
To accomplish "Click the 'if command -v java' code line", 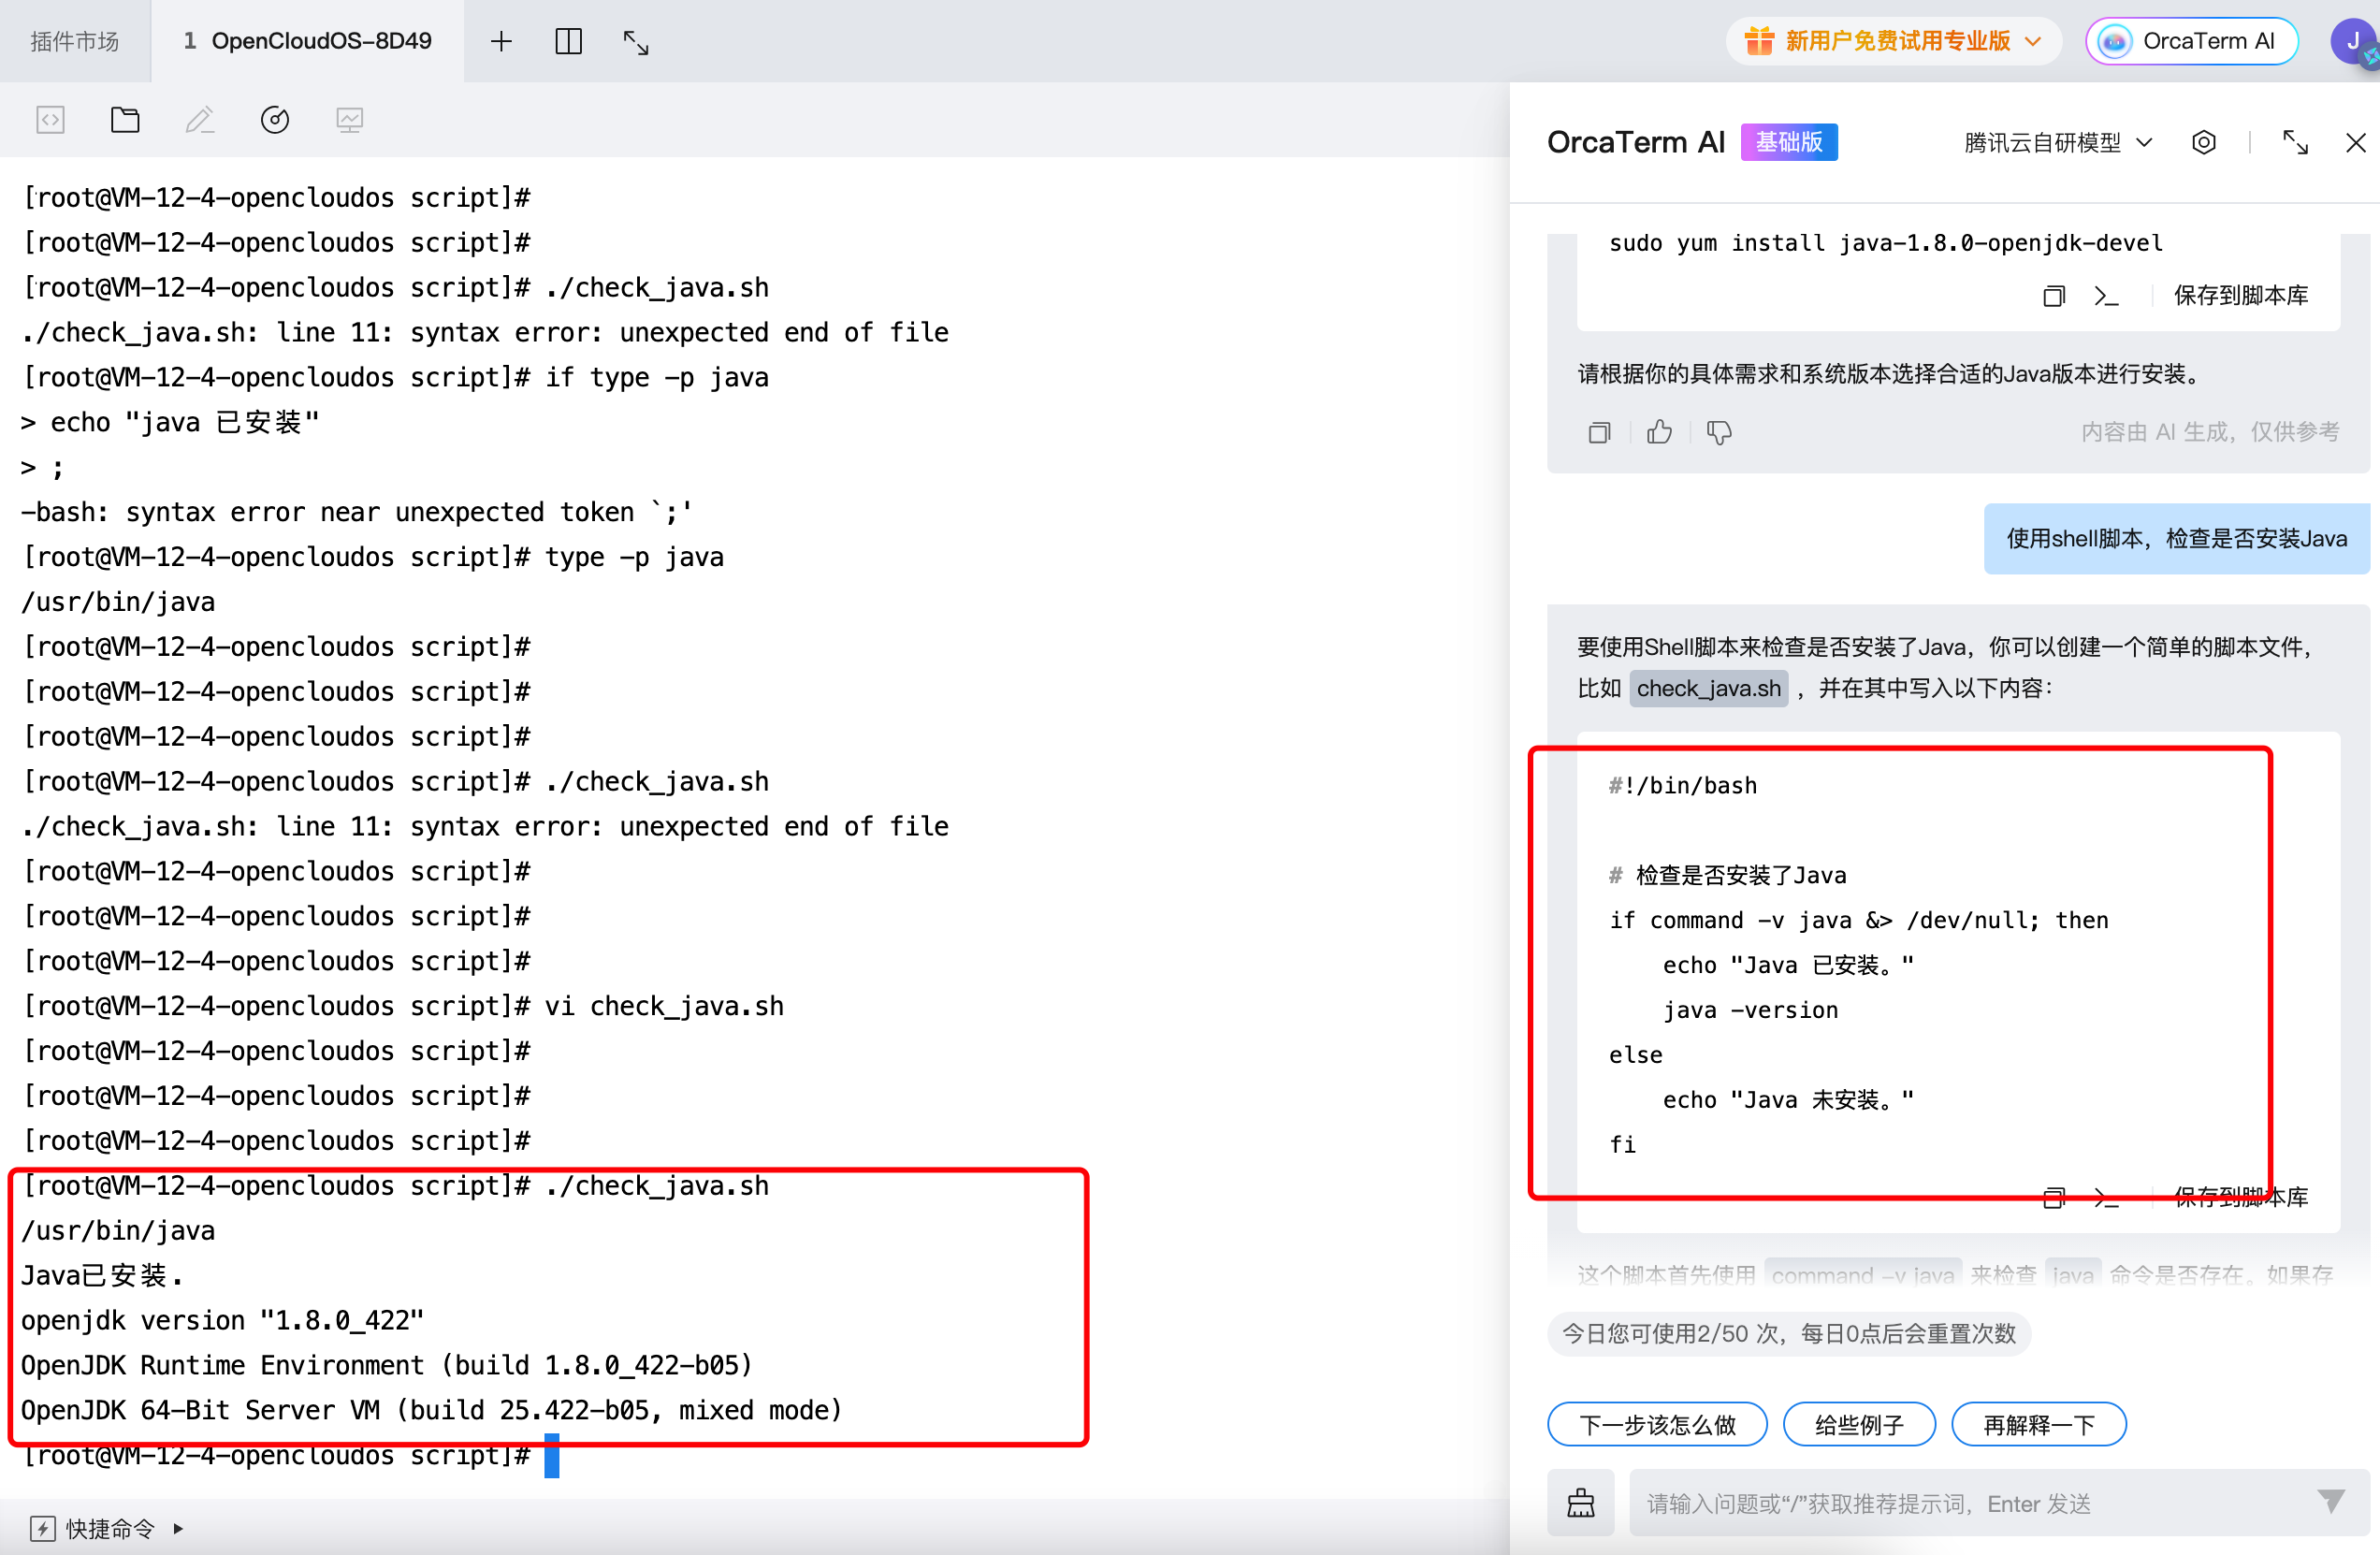I will coord(1858,920).
